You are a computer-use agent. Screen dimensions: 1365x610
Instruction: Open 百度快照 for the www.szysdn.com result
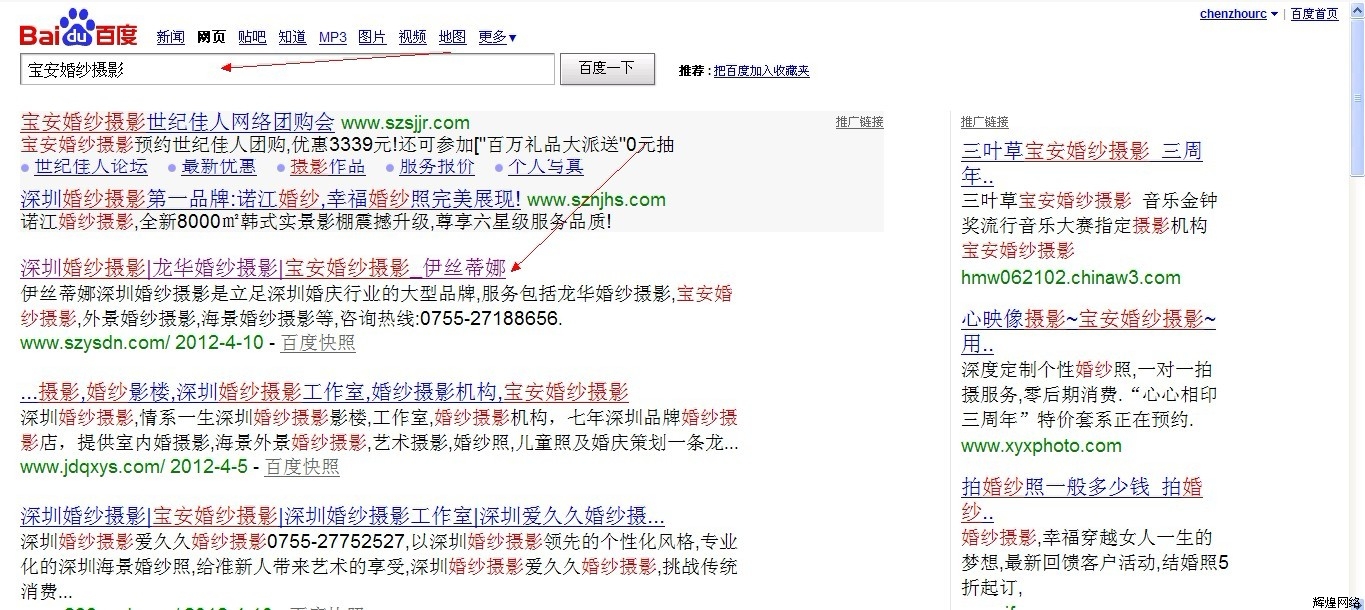pos(318,343)
